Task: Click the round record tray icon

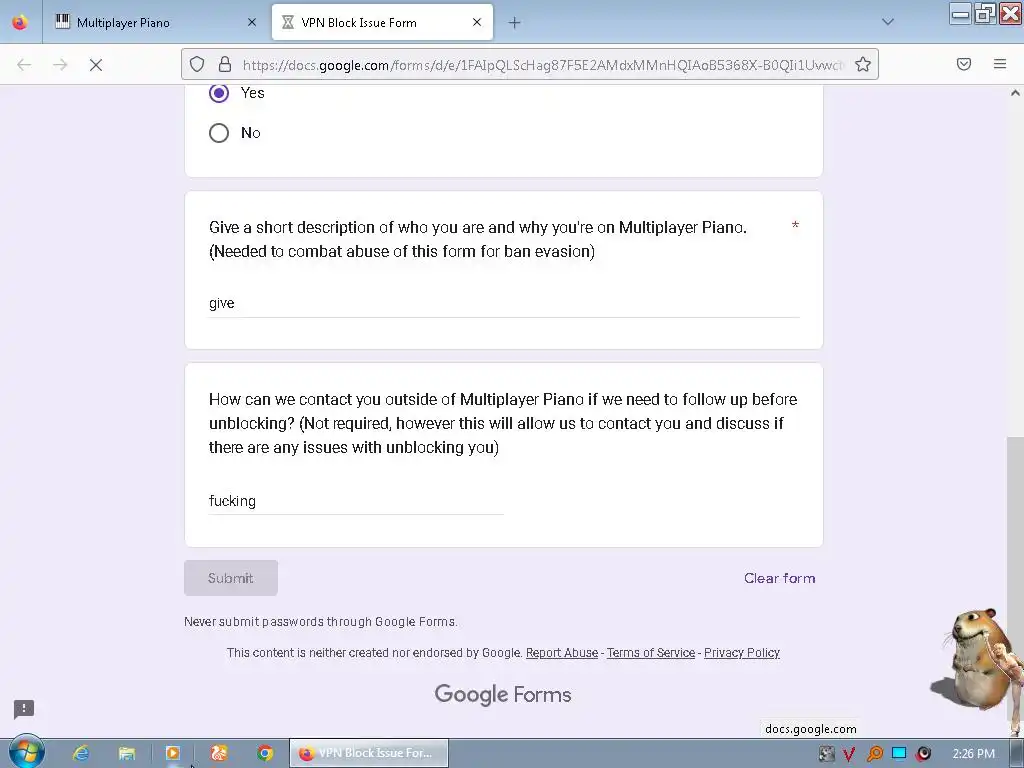Action: (x=923, y=754)
